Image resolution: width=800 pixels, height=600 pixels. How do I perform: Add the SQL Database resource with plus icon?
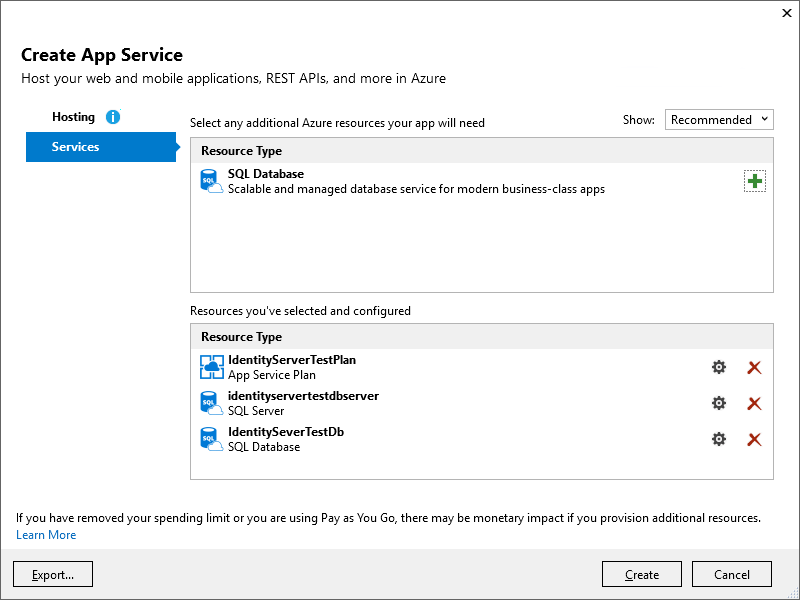click(x=755, y=181)
